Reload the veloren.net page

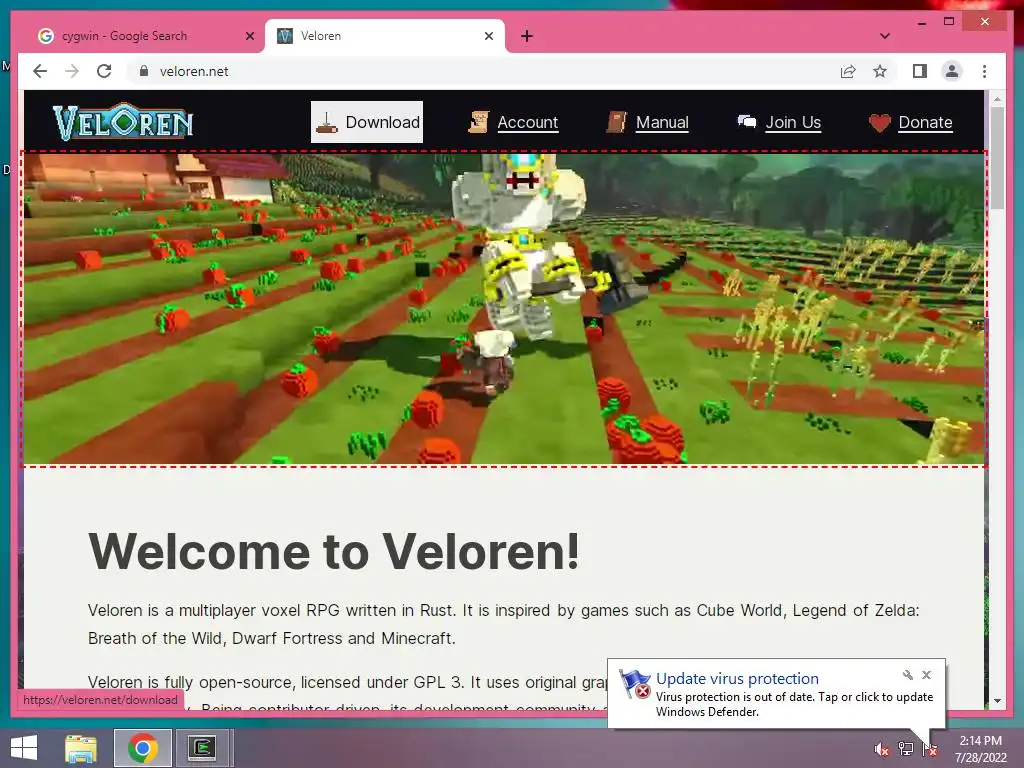coord(104,71)
